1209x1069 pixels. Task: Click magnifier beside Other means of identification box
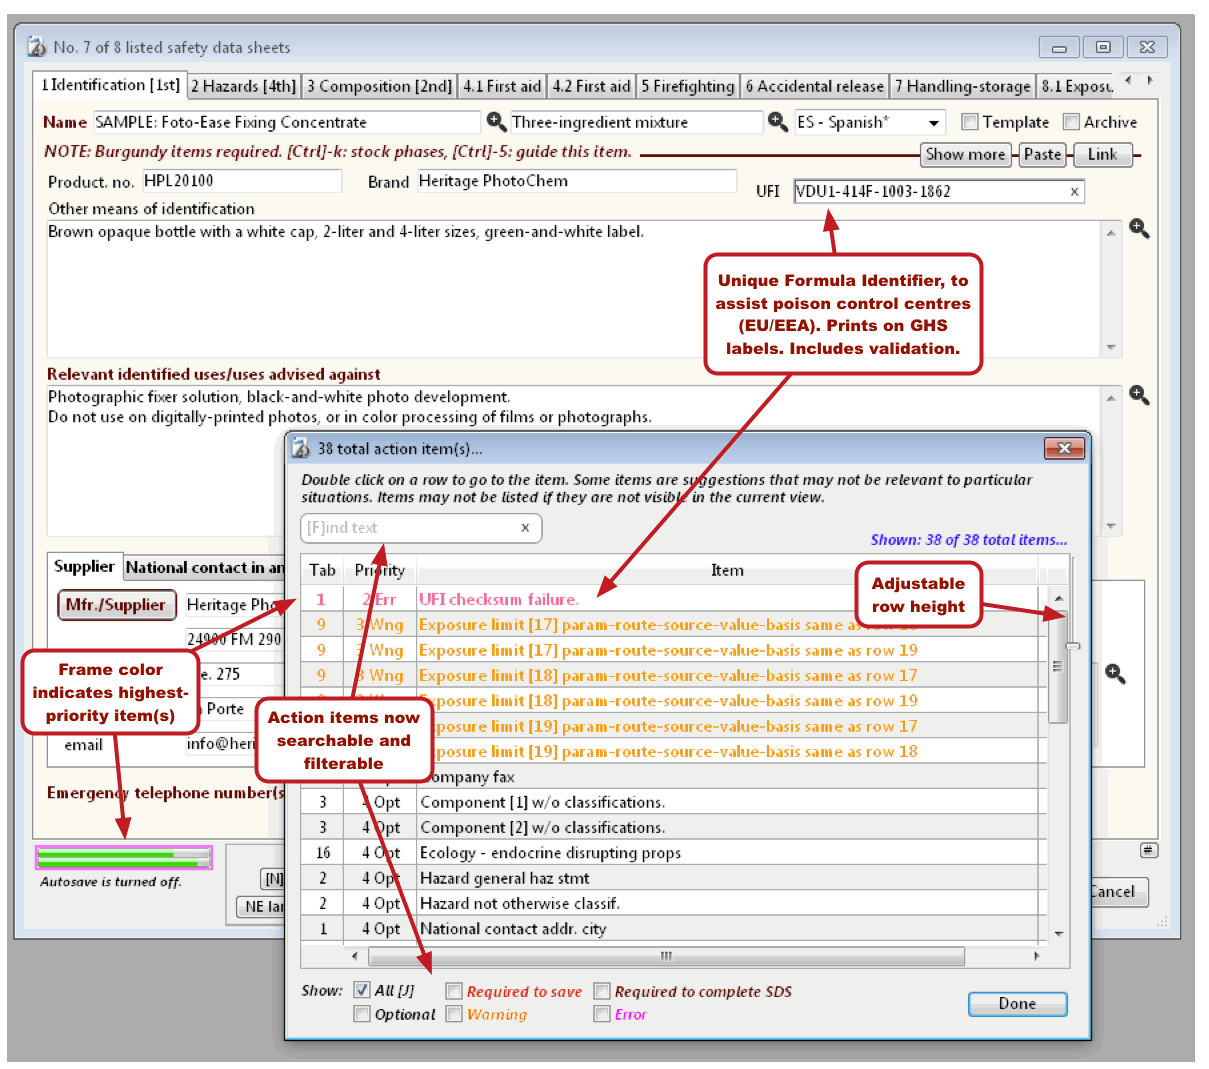click(x=1139, y=228)
